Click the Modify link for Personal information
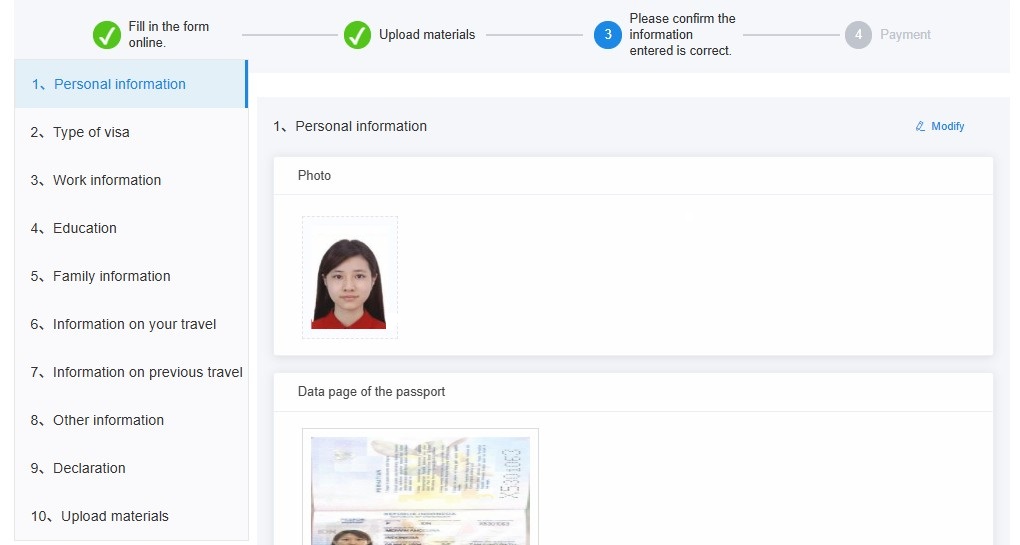Image resolution: width=1020 pixels, height=545 pixels. [x=947, y=127]
